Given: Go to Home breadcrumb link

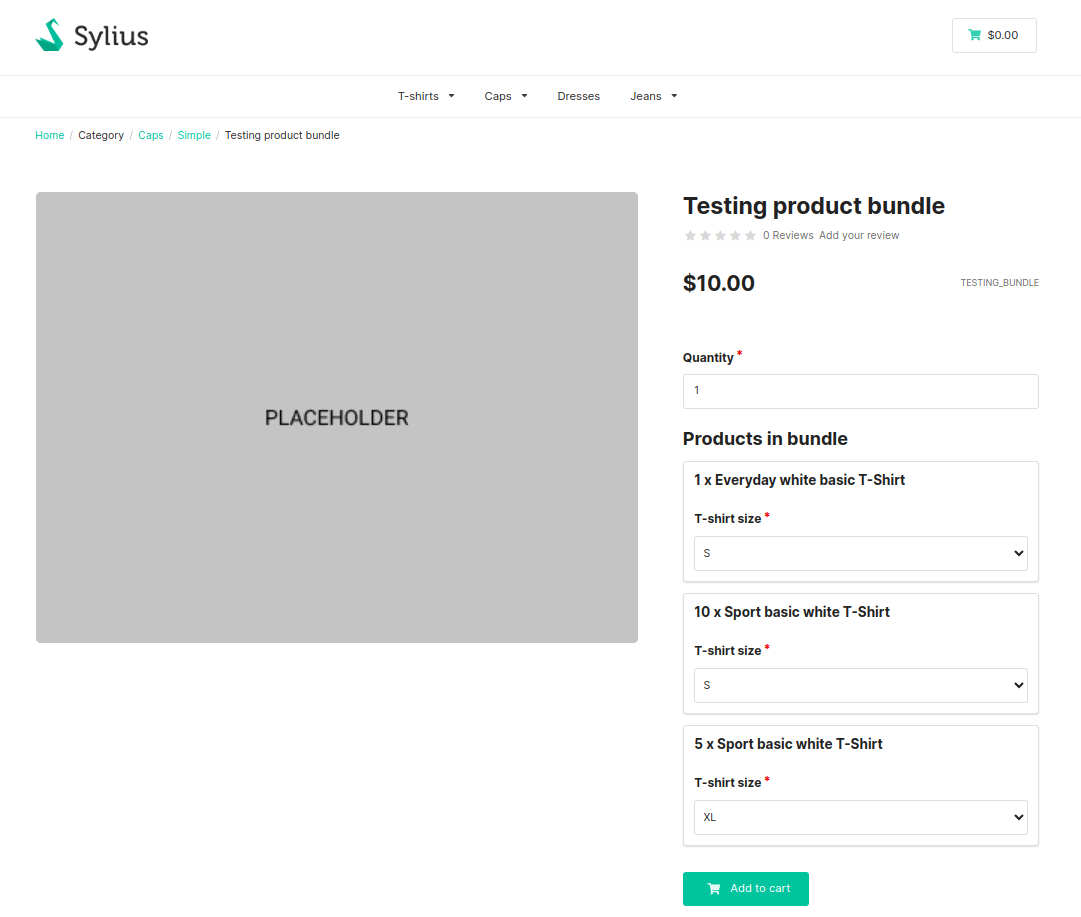Looking at the screenshot, I should point(50,135).
